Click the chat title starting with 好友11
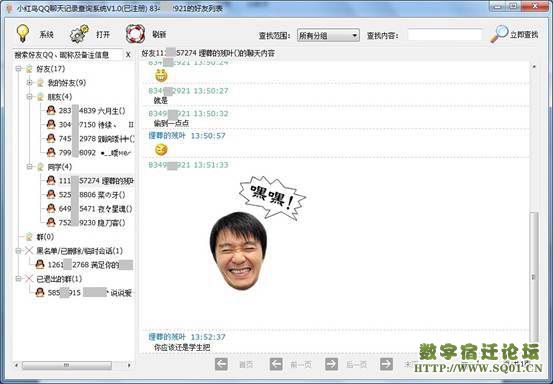The image size is (553, 384). (x=208, y=54)
